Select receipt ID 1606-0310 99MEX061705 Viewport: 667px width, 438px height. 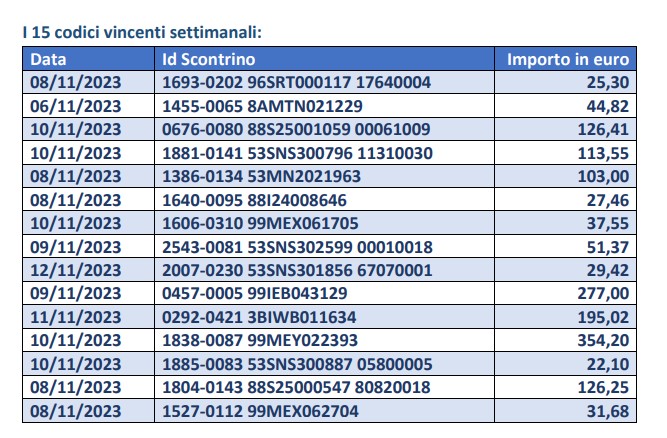click(x=260, y=224)
